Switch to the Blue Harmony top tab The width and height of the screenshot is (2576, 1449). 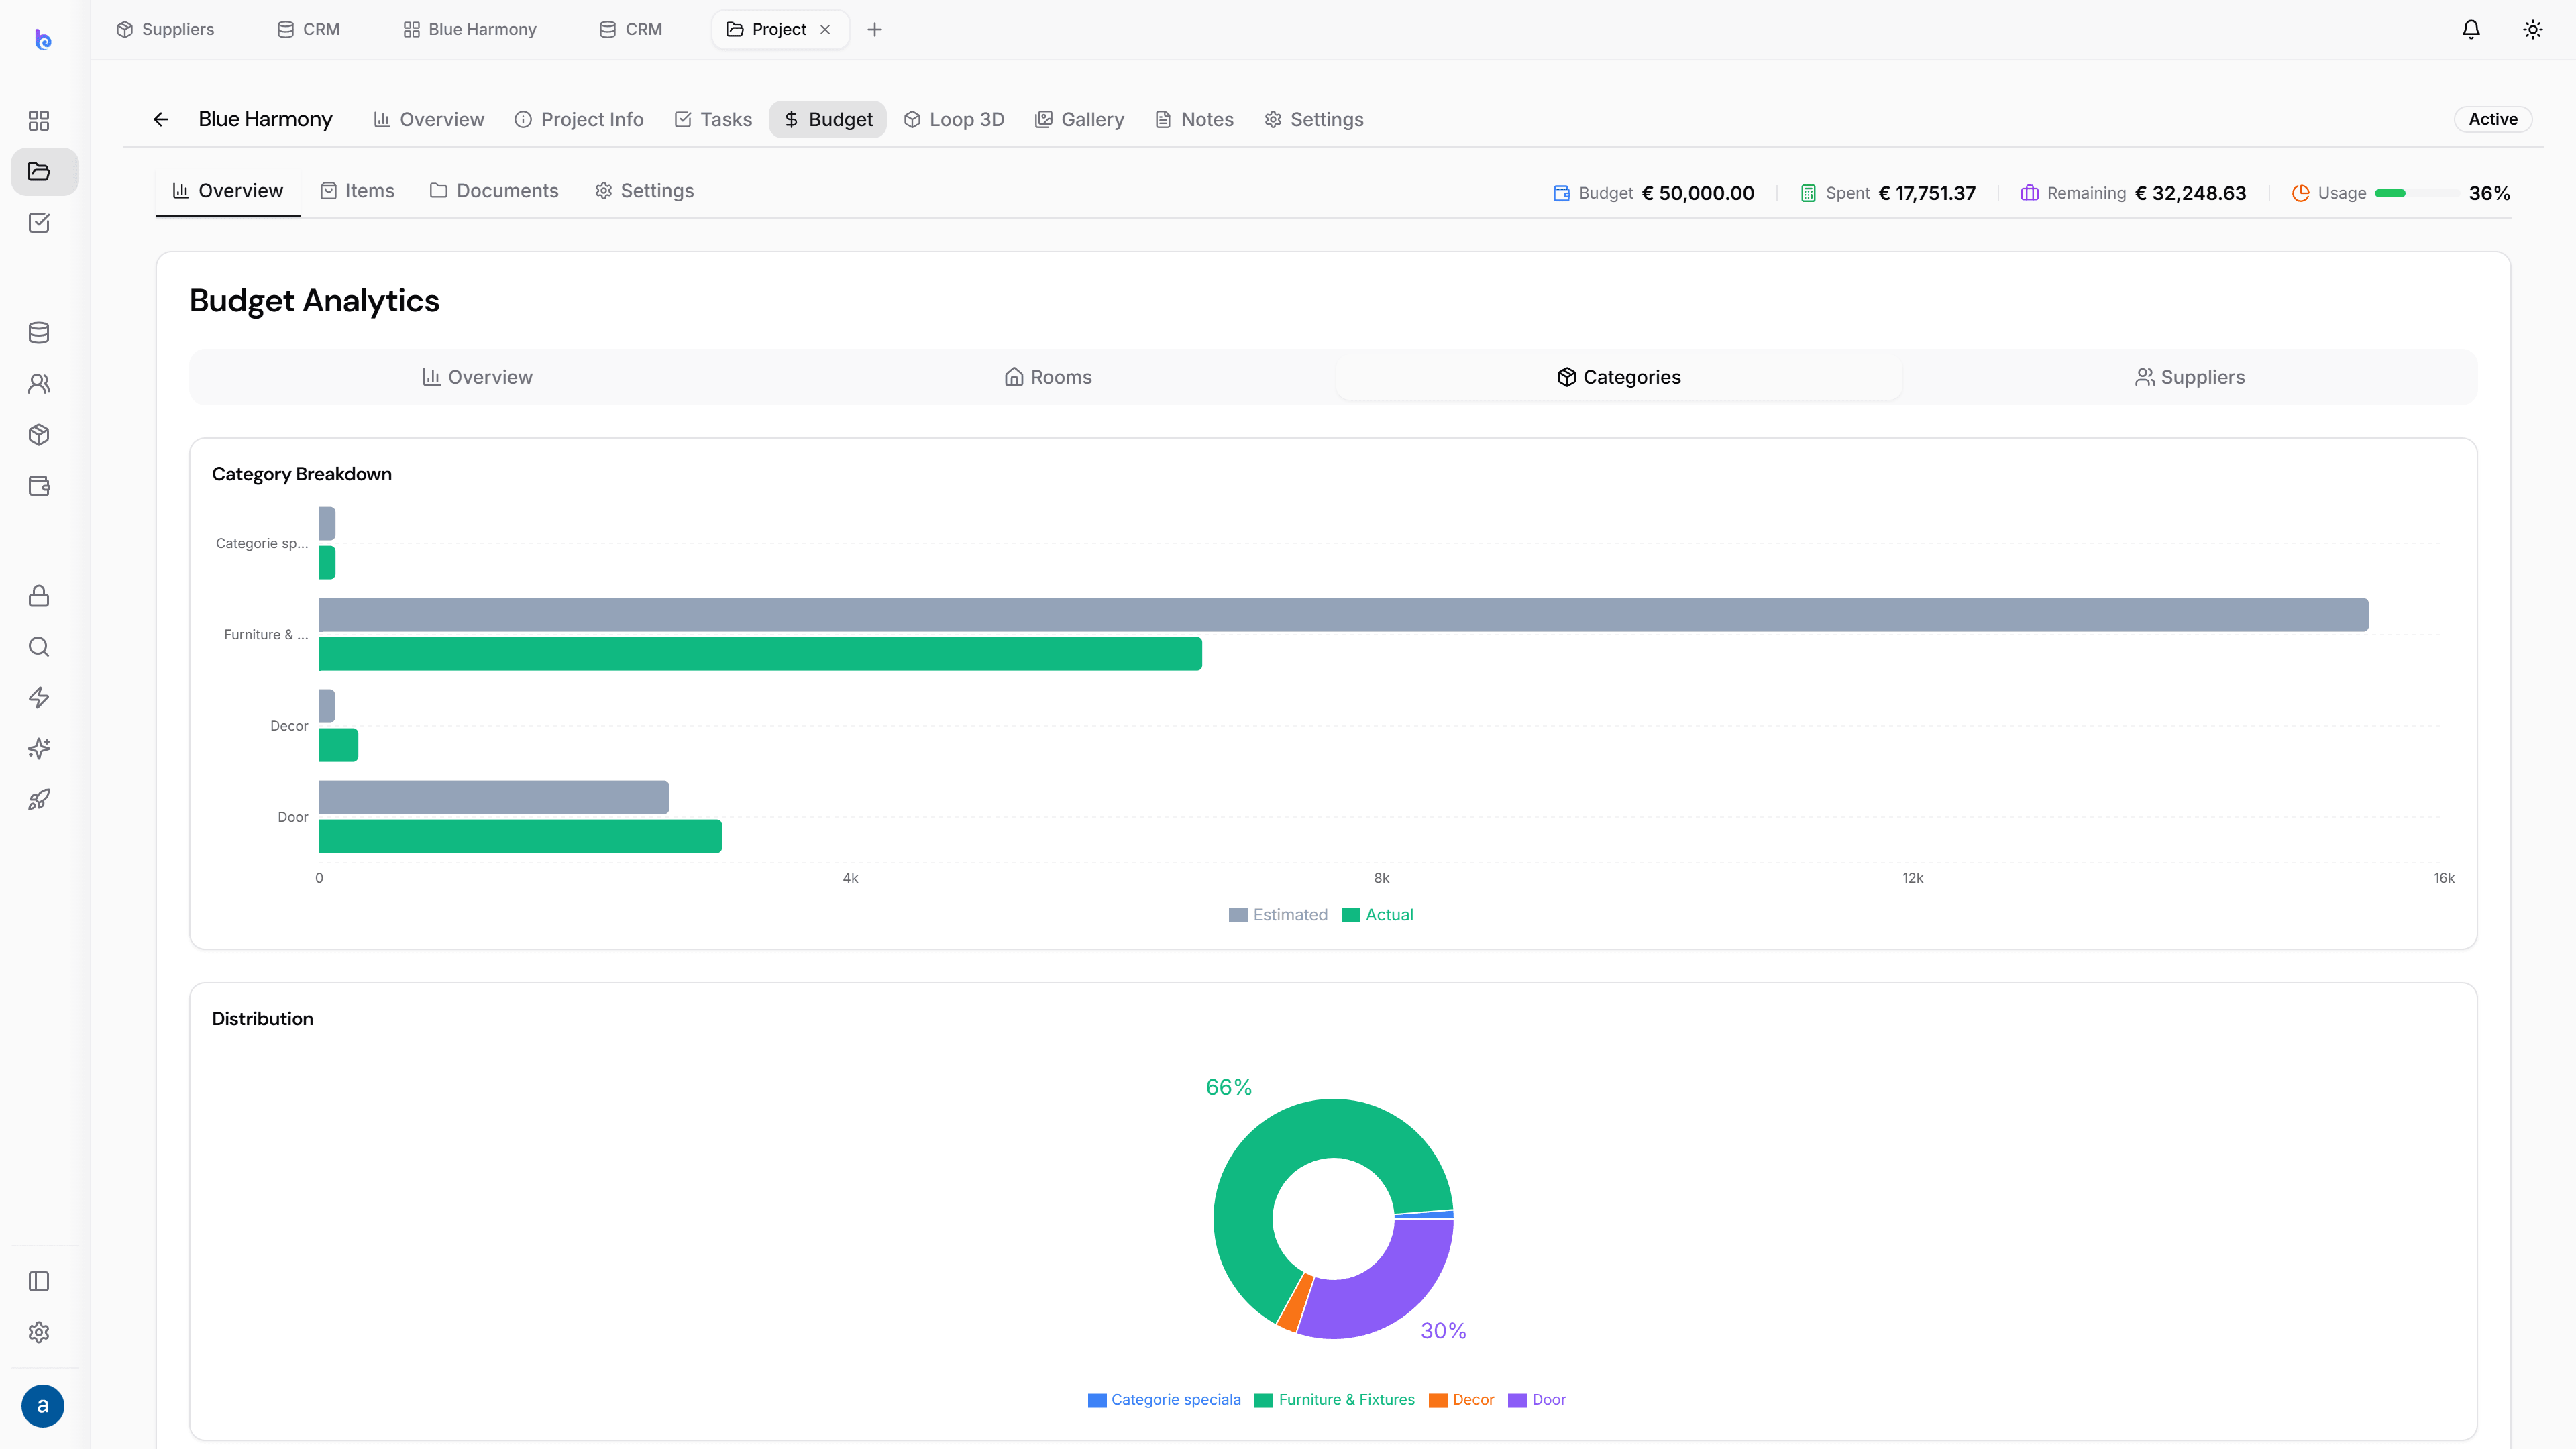(x=470, y=29)
